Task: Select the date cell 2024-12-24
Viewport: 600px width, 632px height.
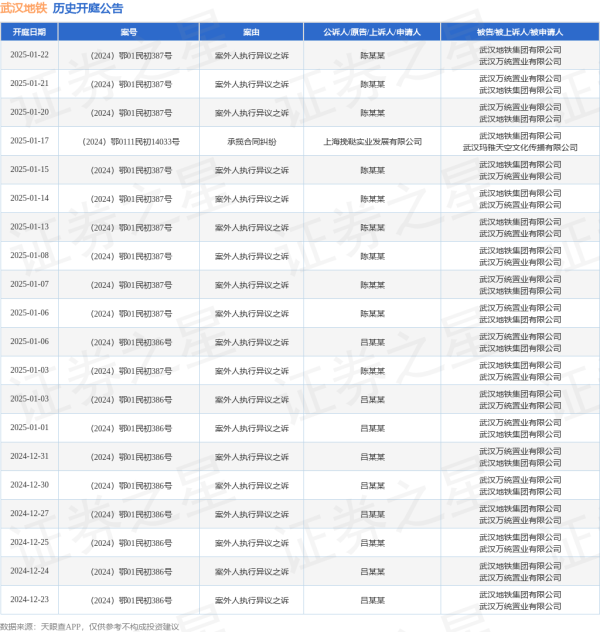Action: point(29,571)
